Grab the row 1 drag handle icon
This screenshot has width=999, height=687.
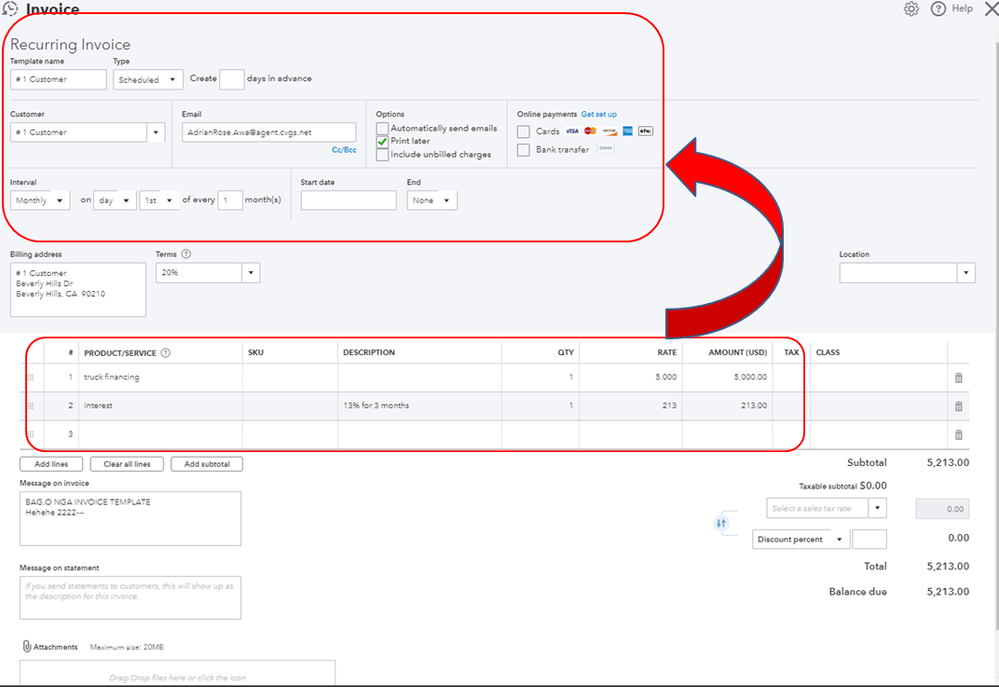[31, 377]
